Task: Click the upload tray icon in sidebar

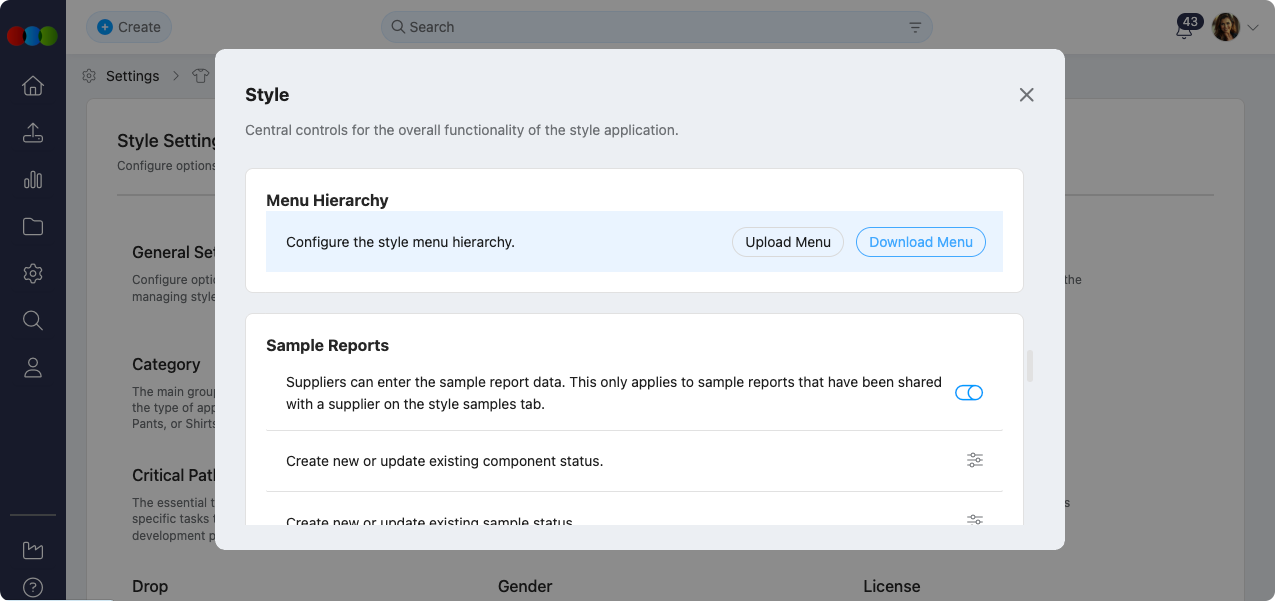Action: click(33, 133)
